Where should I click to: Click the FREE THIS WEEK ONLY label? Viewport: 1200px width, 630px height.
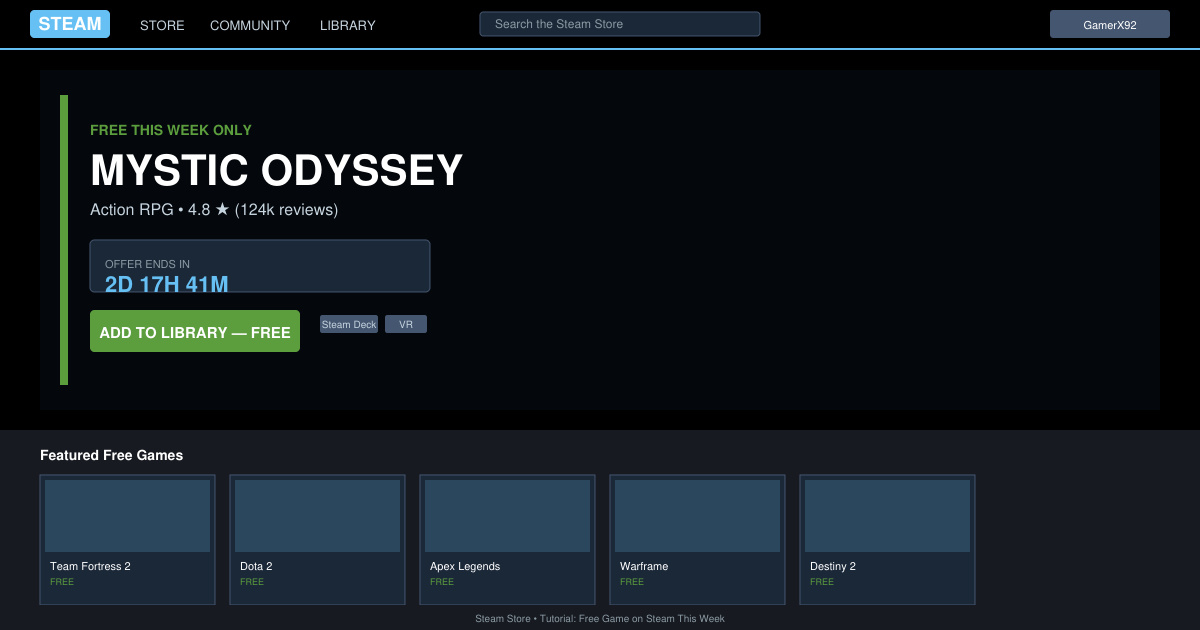pos(171,130)
